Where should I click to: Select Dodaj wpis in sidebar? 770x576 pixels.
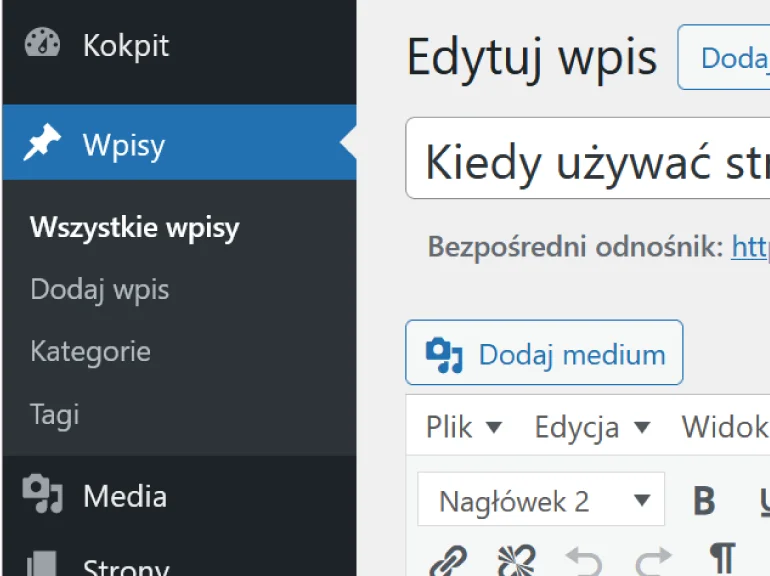click(100, 290)
